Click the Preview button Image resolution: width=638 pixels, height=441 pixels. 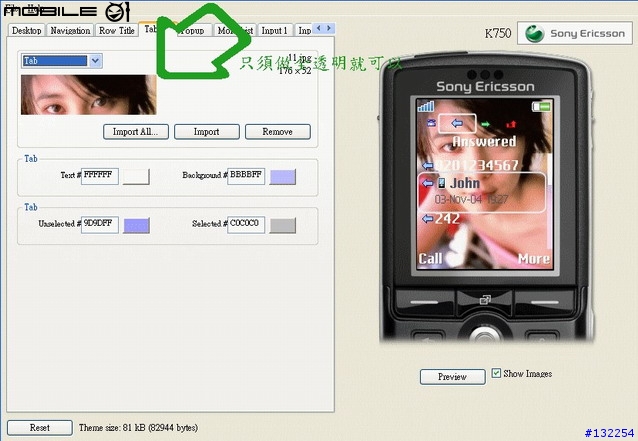pyautogui.click(x=452, y=377)
